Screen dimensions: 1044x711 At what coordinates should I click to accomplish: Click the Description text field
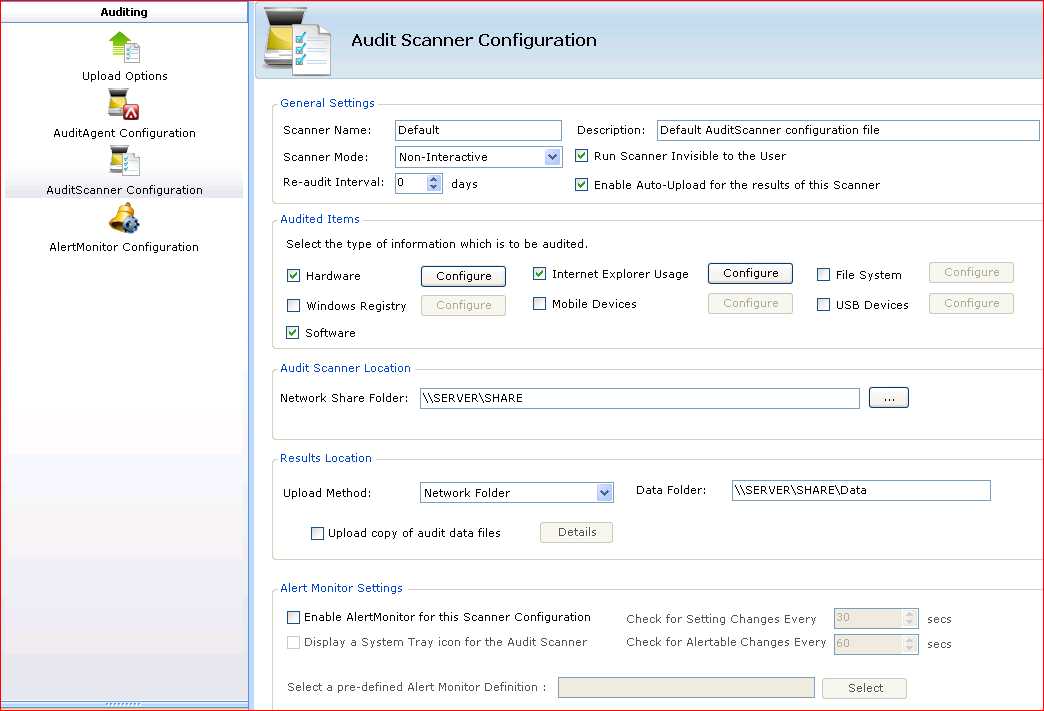click(848, 130)
